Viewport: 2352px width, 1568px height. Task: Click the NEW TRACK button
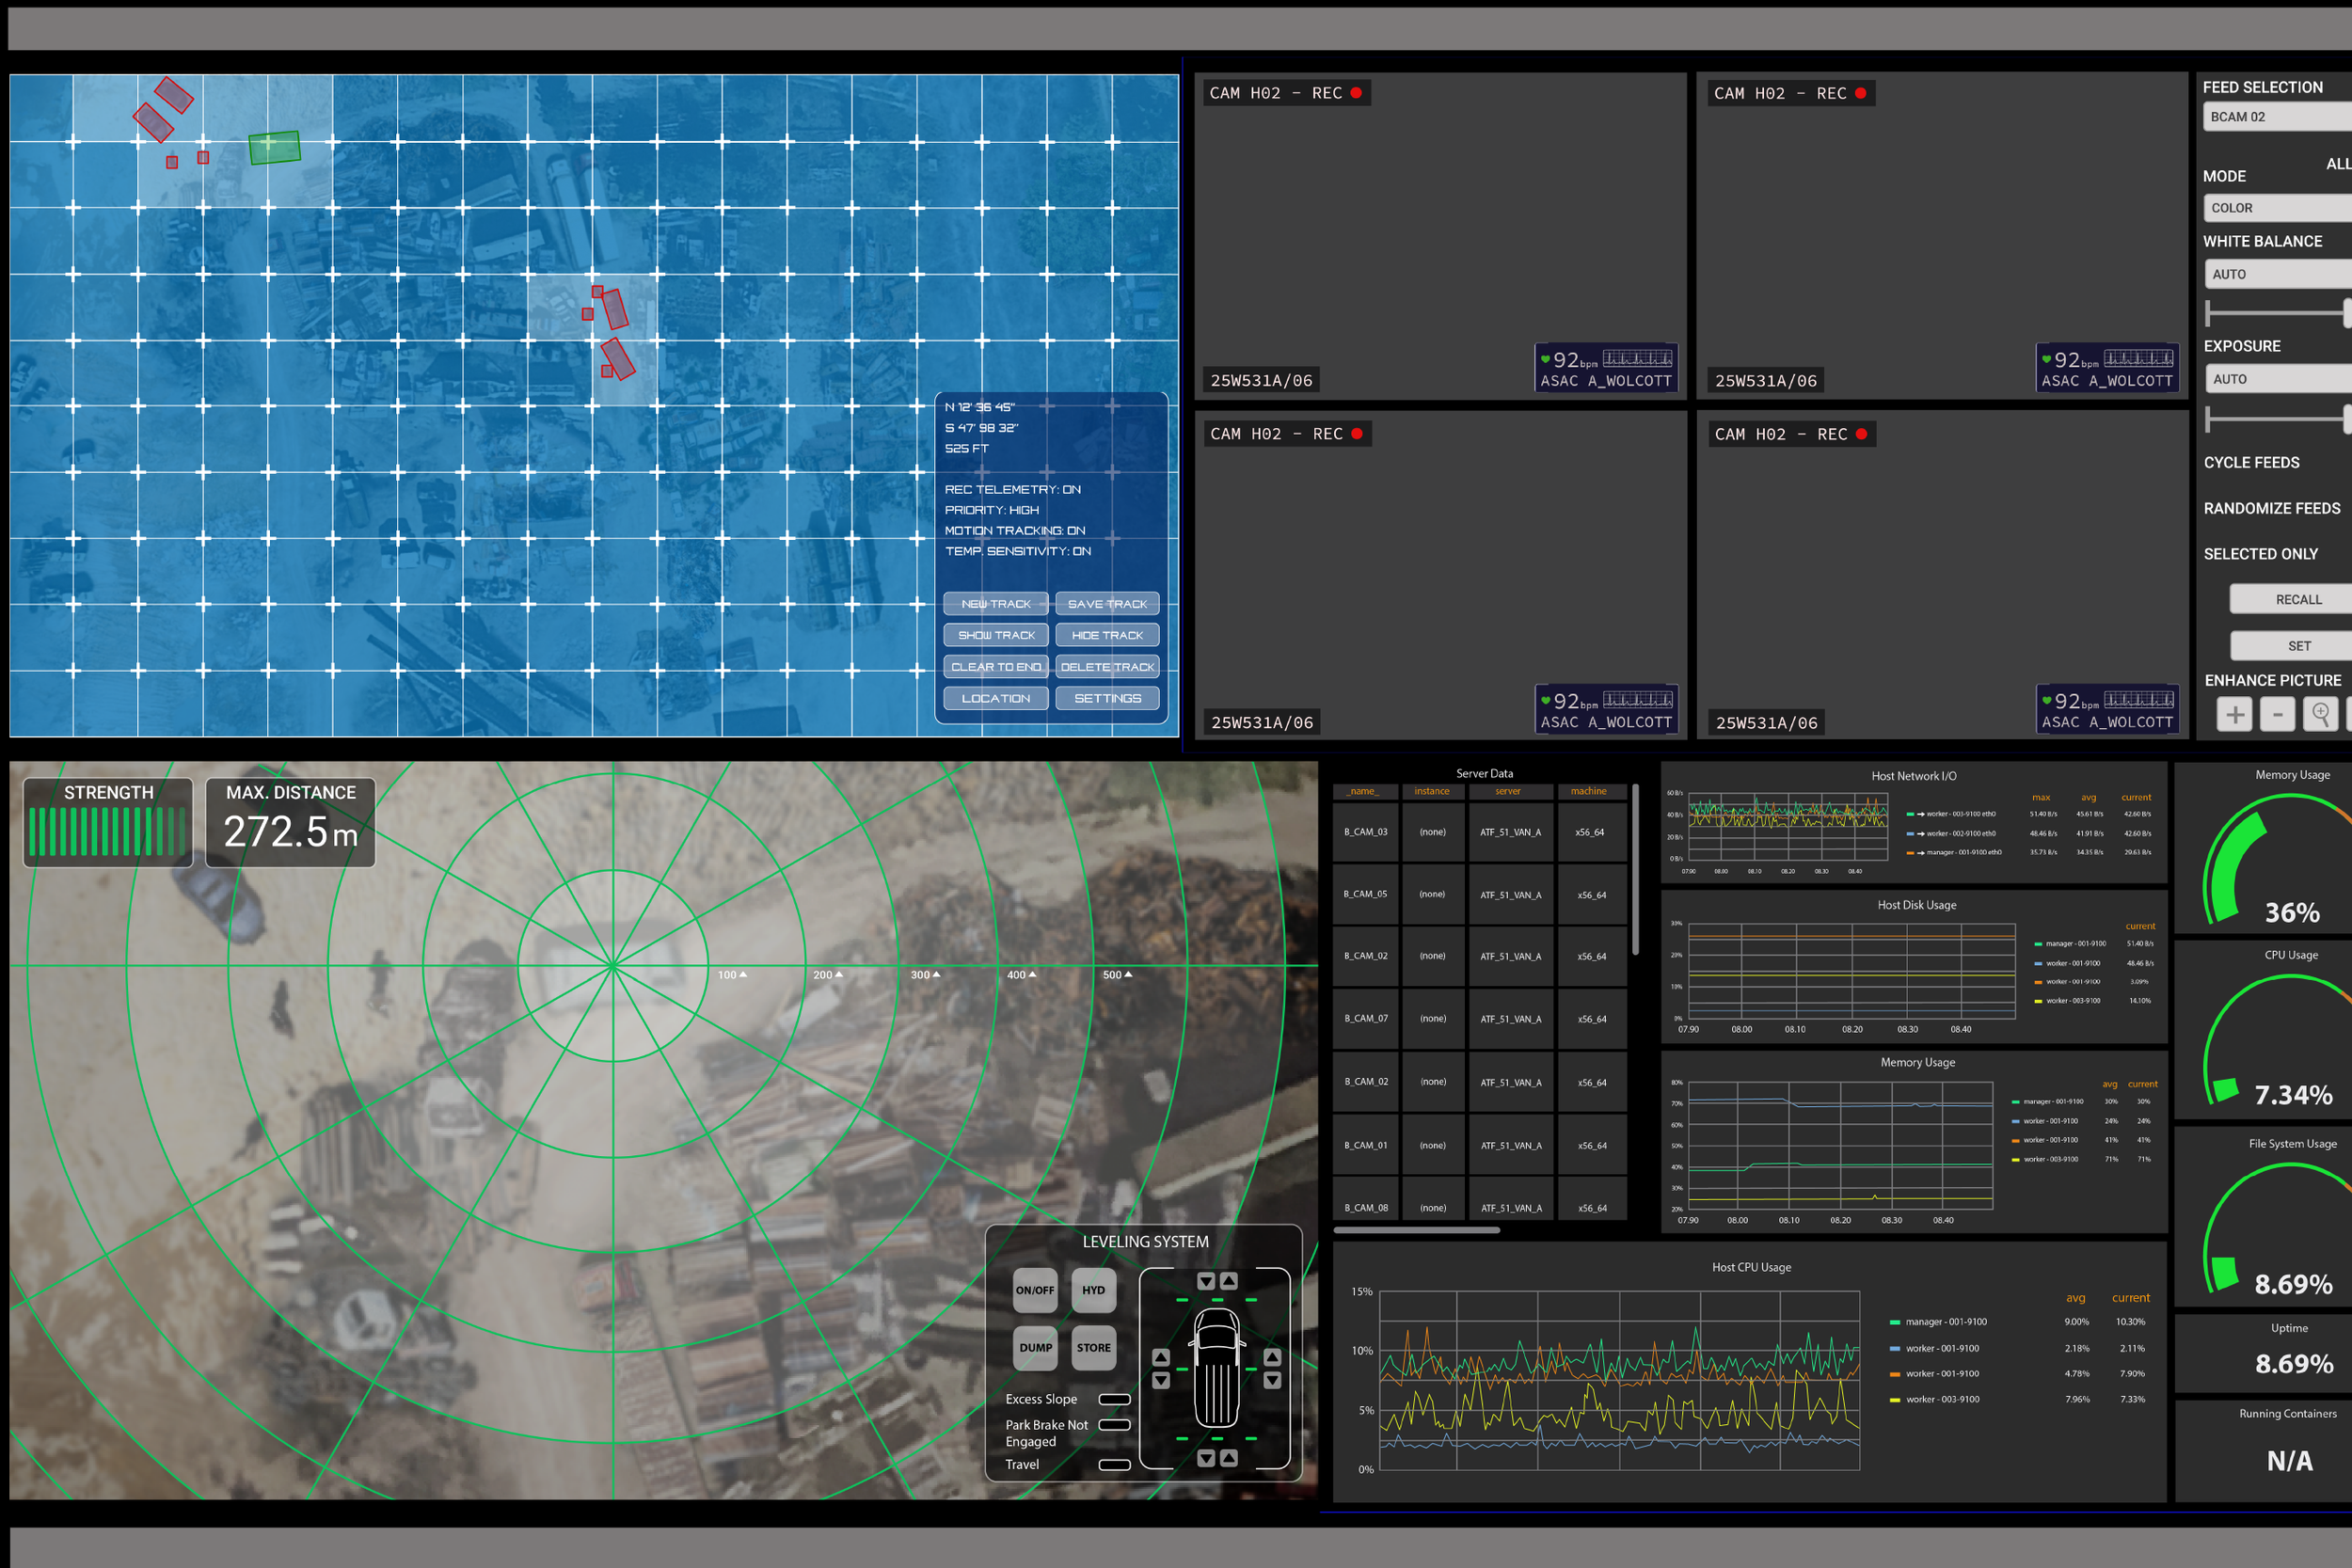tap(996, 604)
